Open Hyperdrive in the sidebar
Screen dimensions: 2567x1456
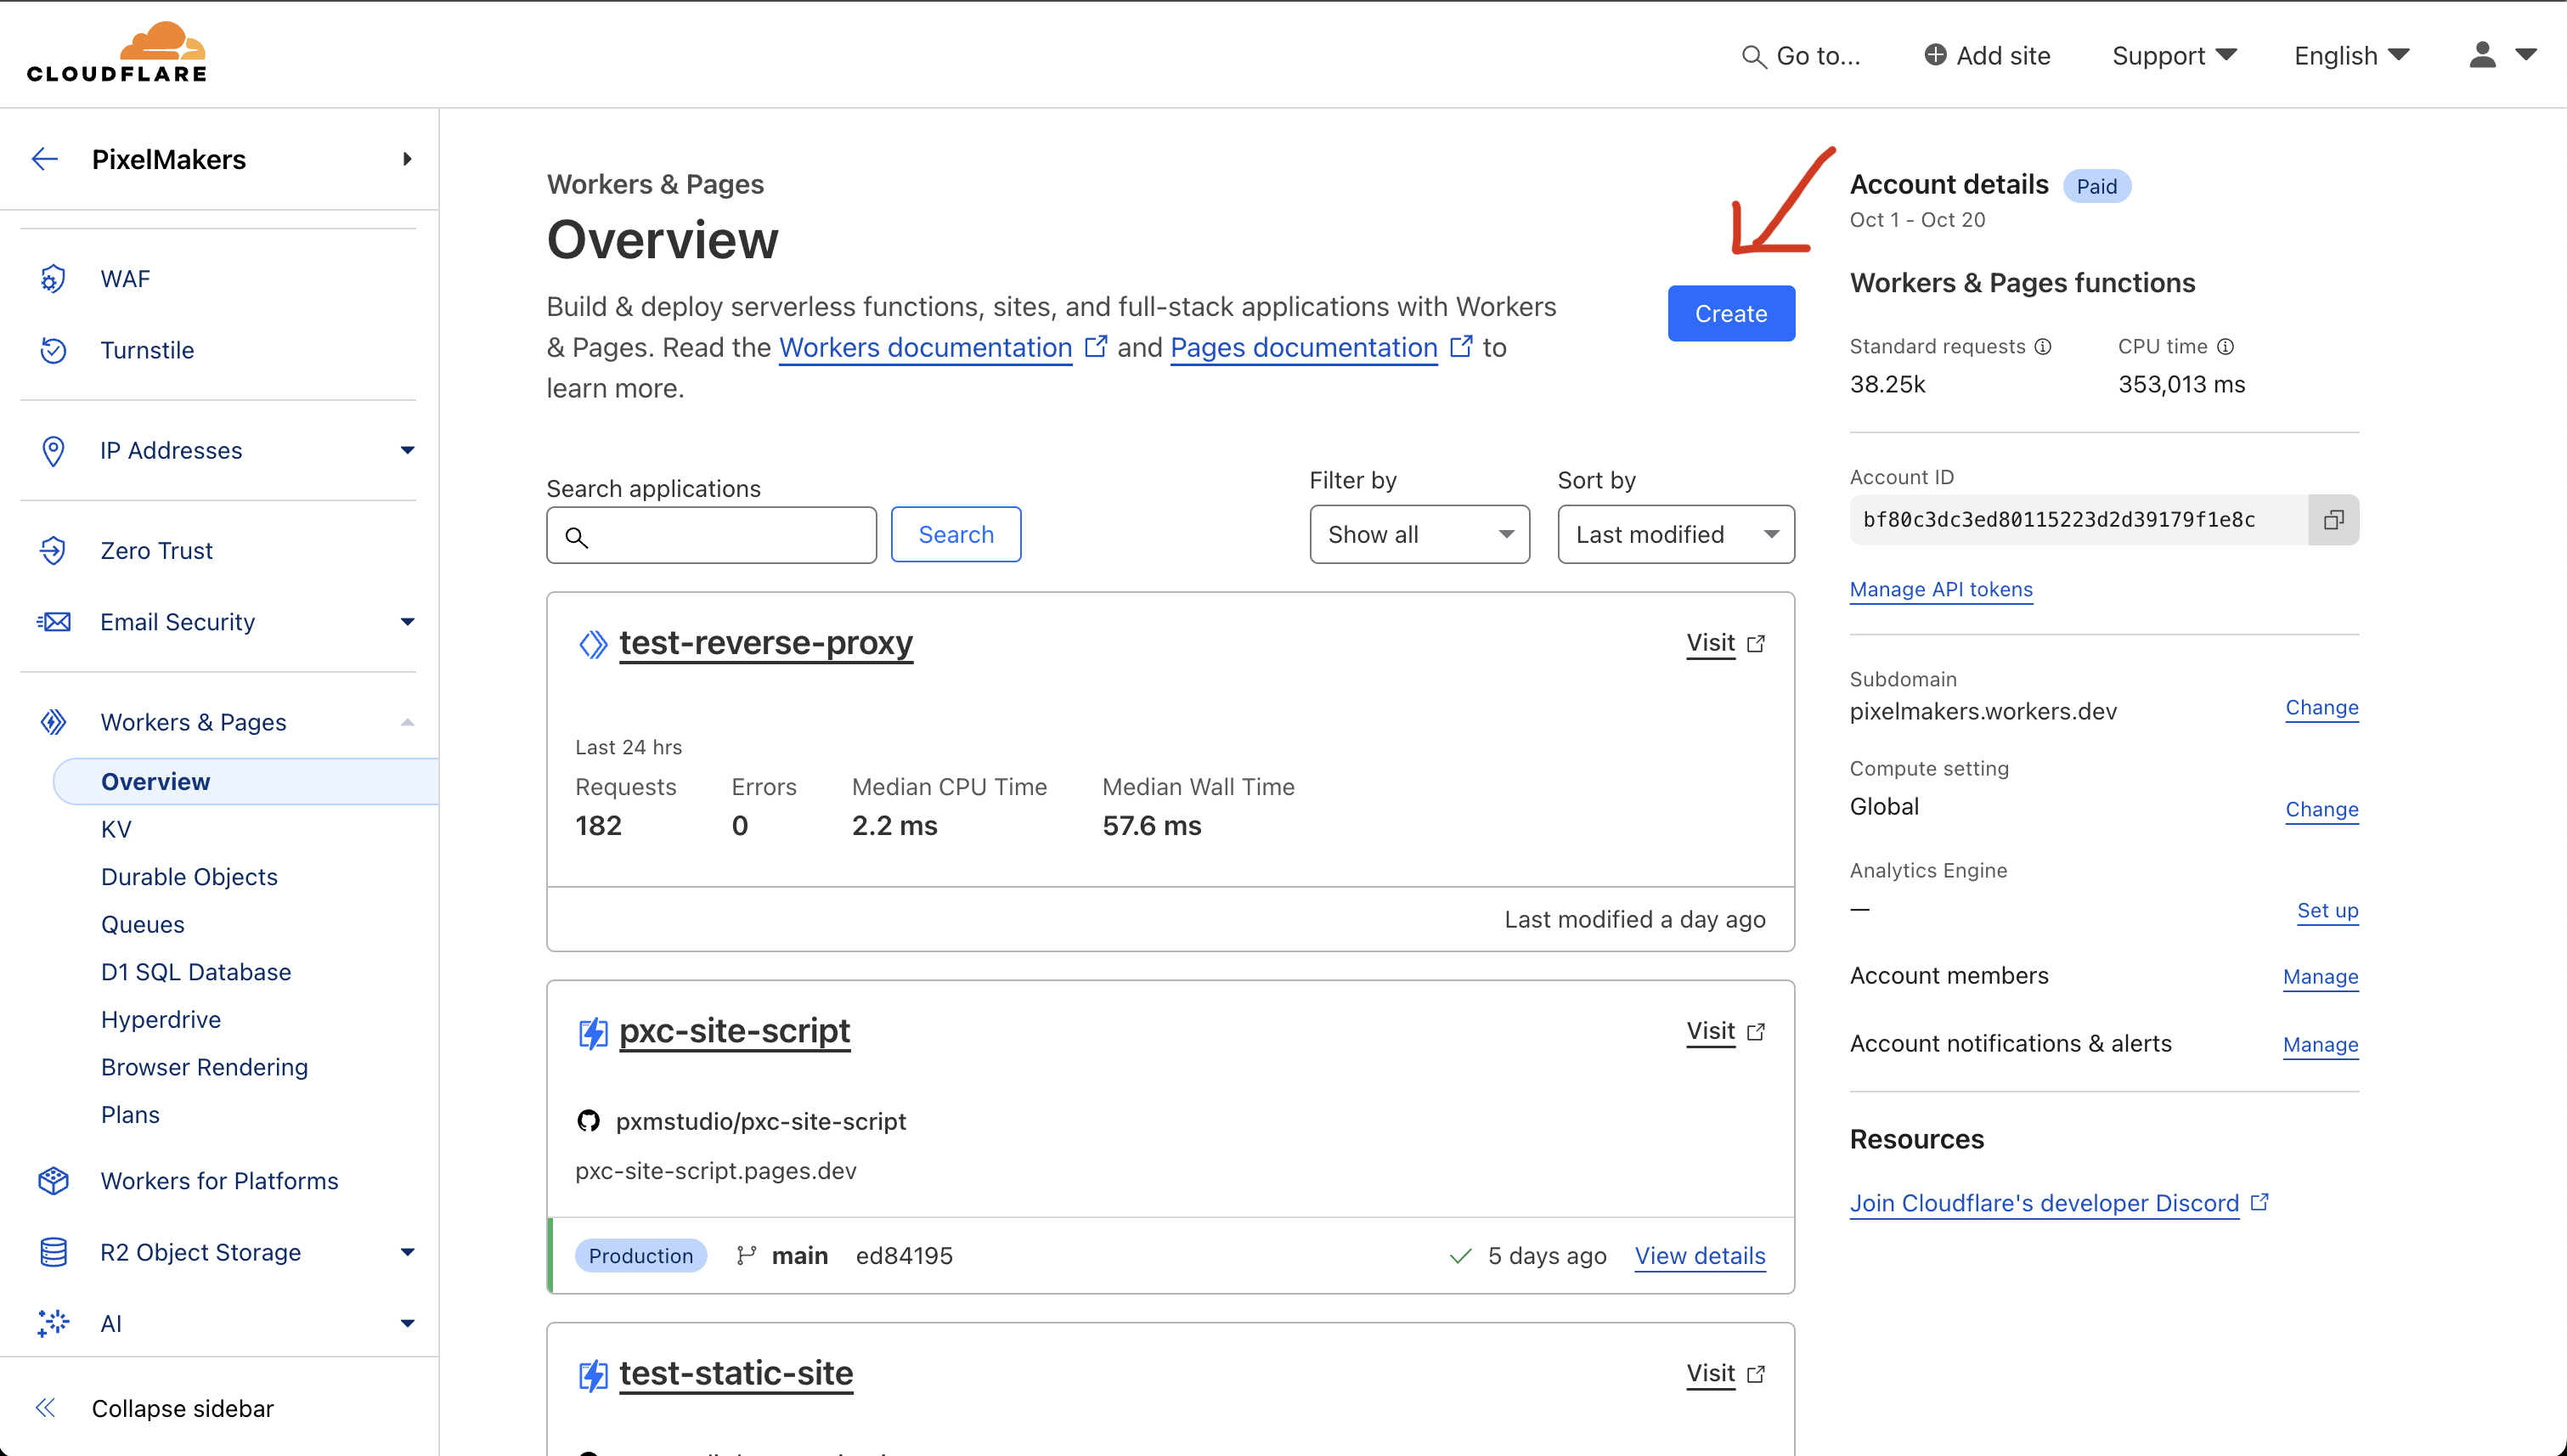click(x=161, y=1020)
